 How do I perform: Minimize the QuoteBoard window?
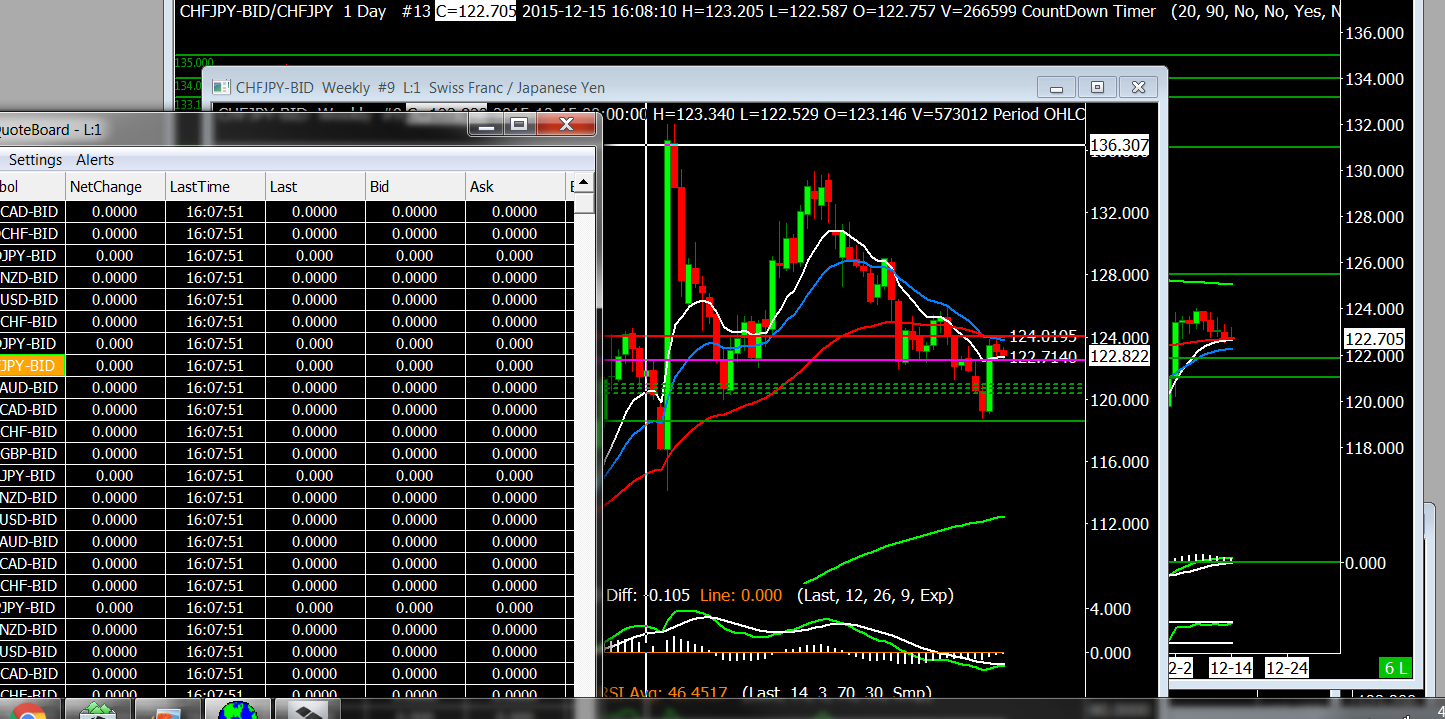point(487,125)
